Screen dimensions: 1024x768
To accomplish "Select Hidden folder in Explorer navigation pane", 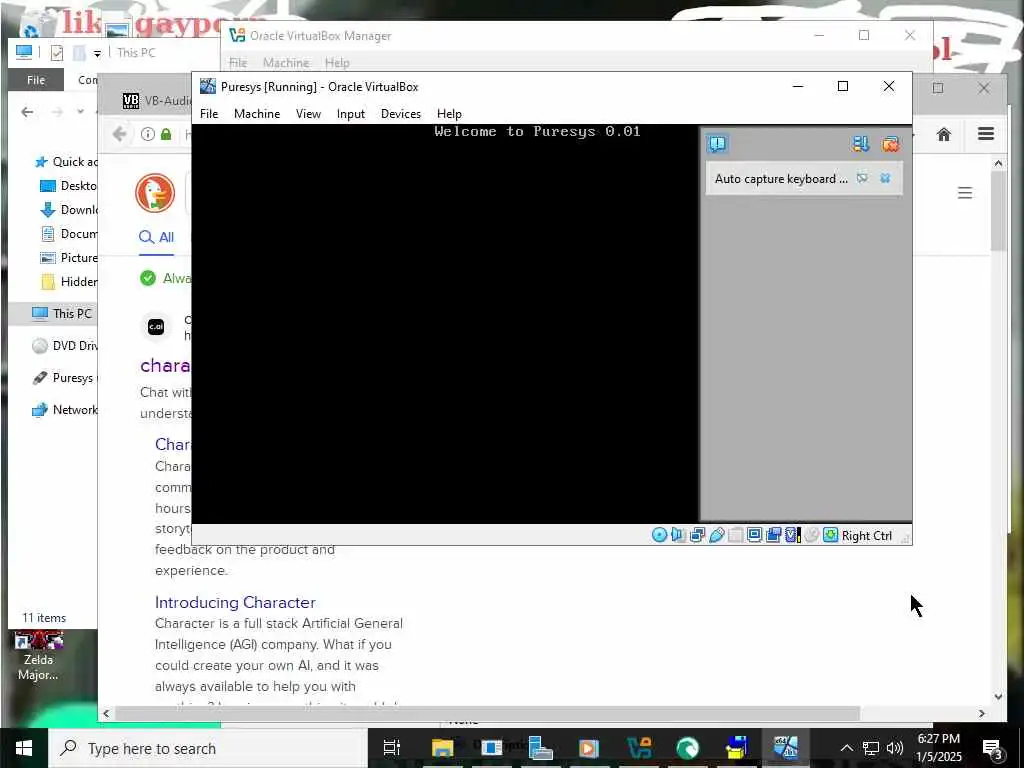I will (x=68, y=281).
